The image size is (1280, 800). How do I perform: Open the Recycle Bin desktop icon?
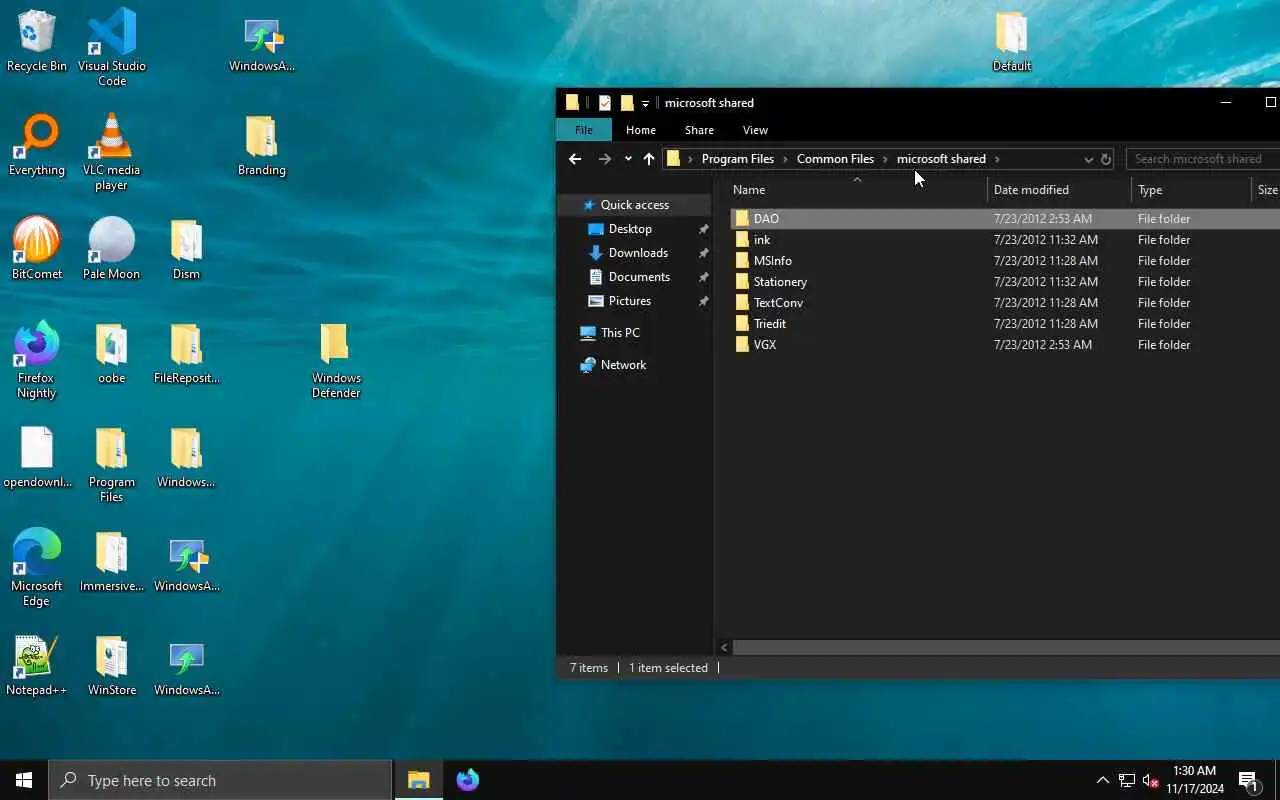(x=37, y=41)
